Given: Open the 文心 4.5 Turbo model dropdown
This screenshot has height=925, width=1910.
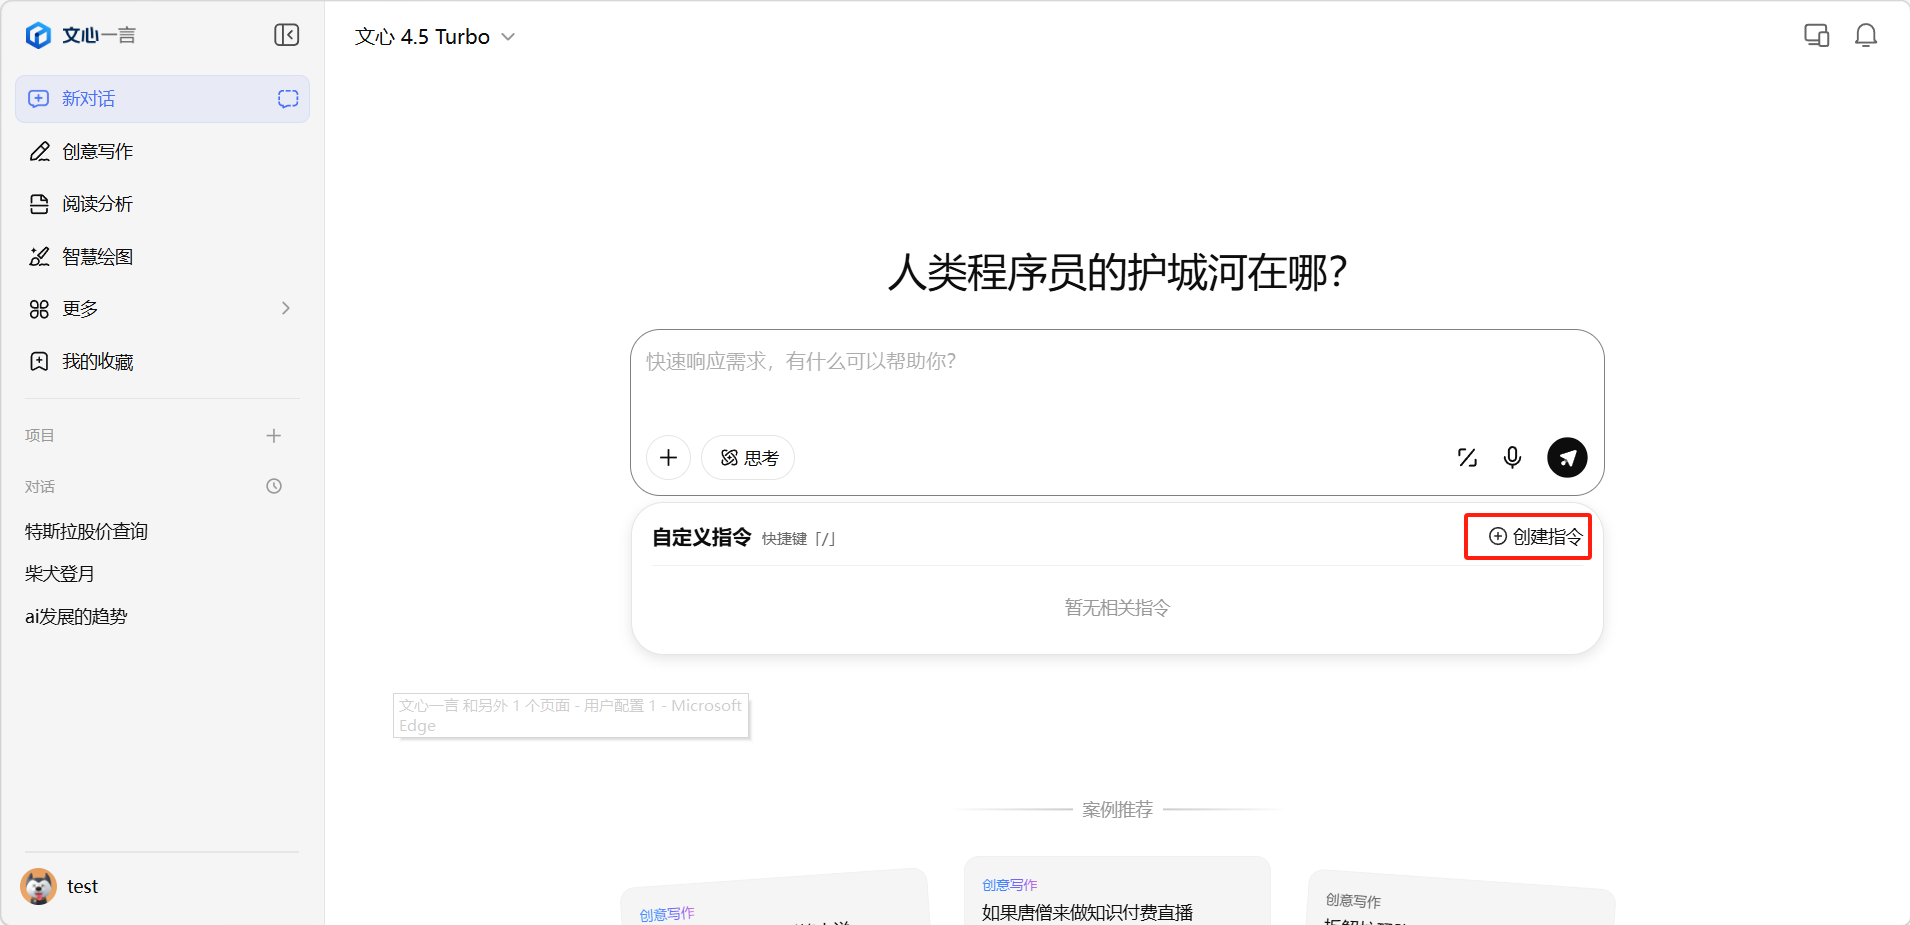Looking at the screenshot, I should pos(435,37).
